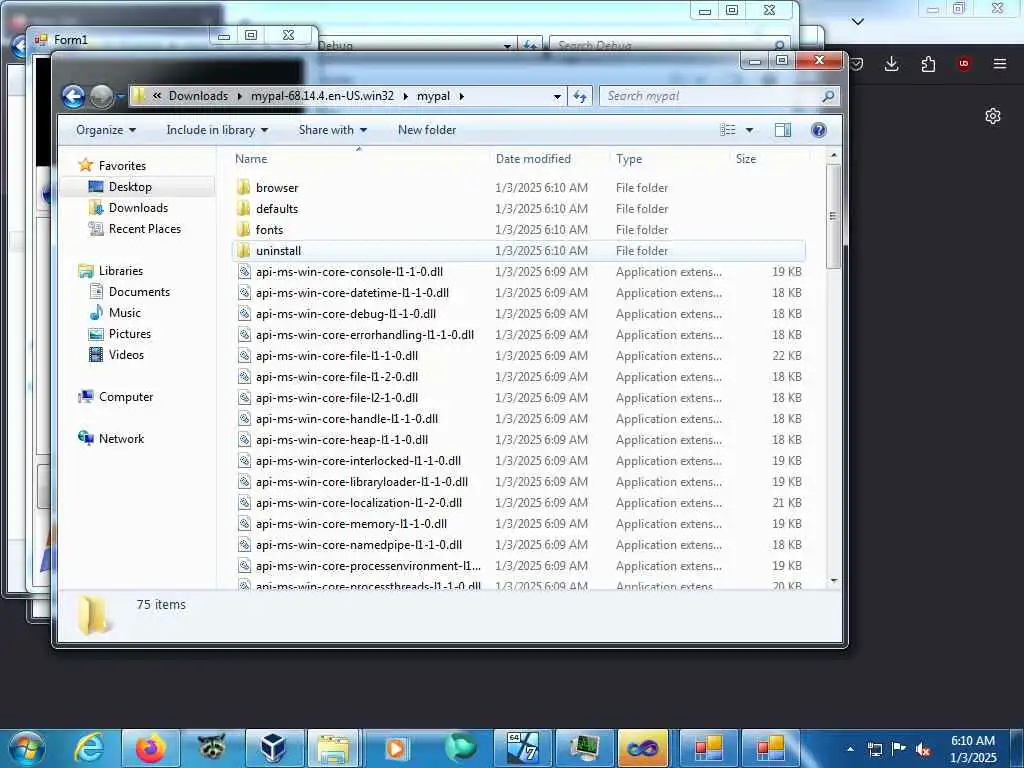The image size is (1024, 768).
Task: Select the uninstall folder icon
Action: [x=244, y=251]
